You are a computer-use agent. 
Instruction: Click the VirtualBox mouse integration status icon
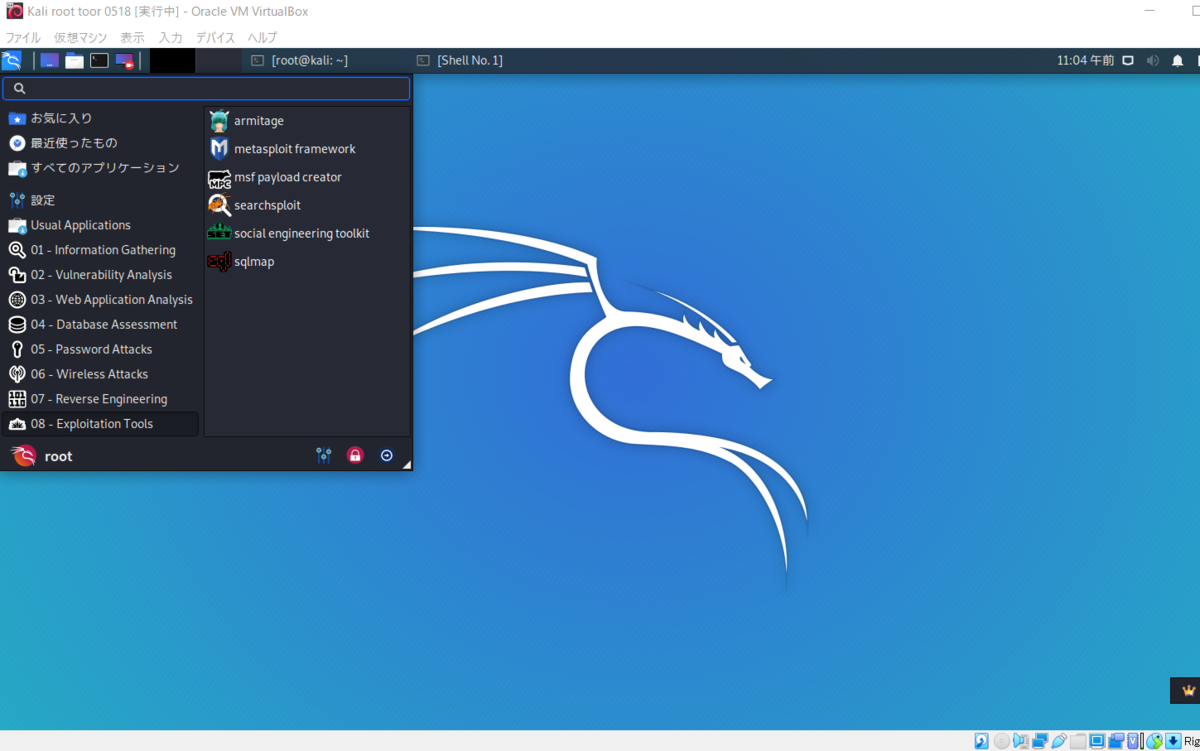pos(1155,741)
